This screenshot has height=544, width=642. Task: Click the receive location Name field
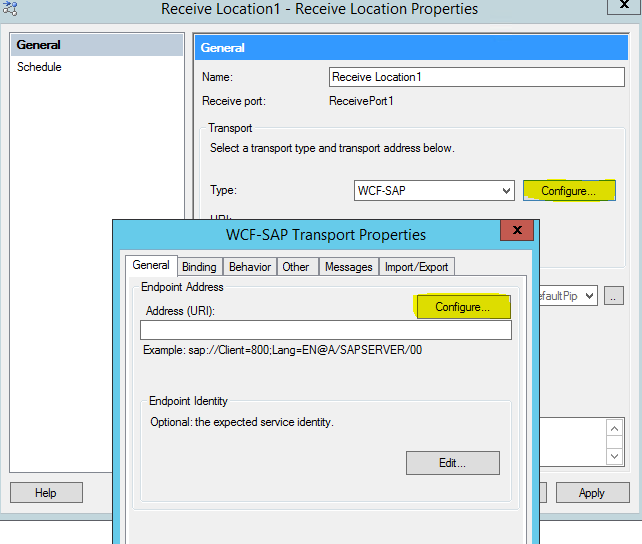477,77
